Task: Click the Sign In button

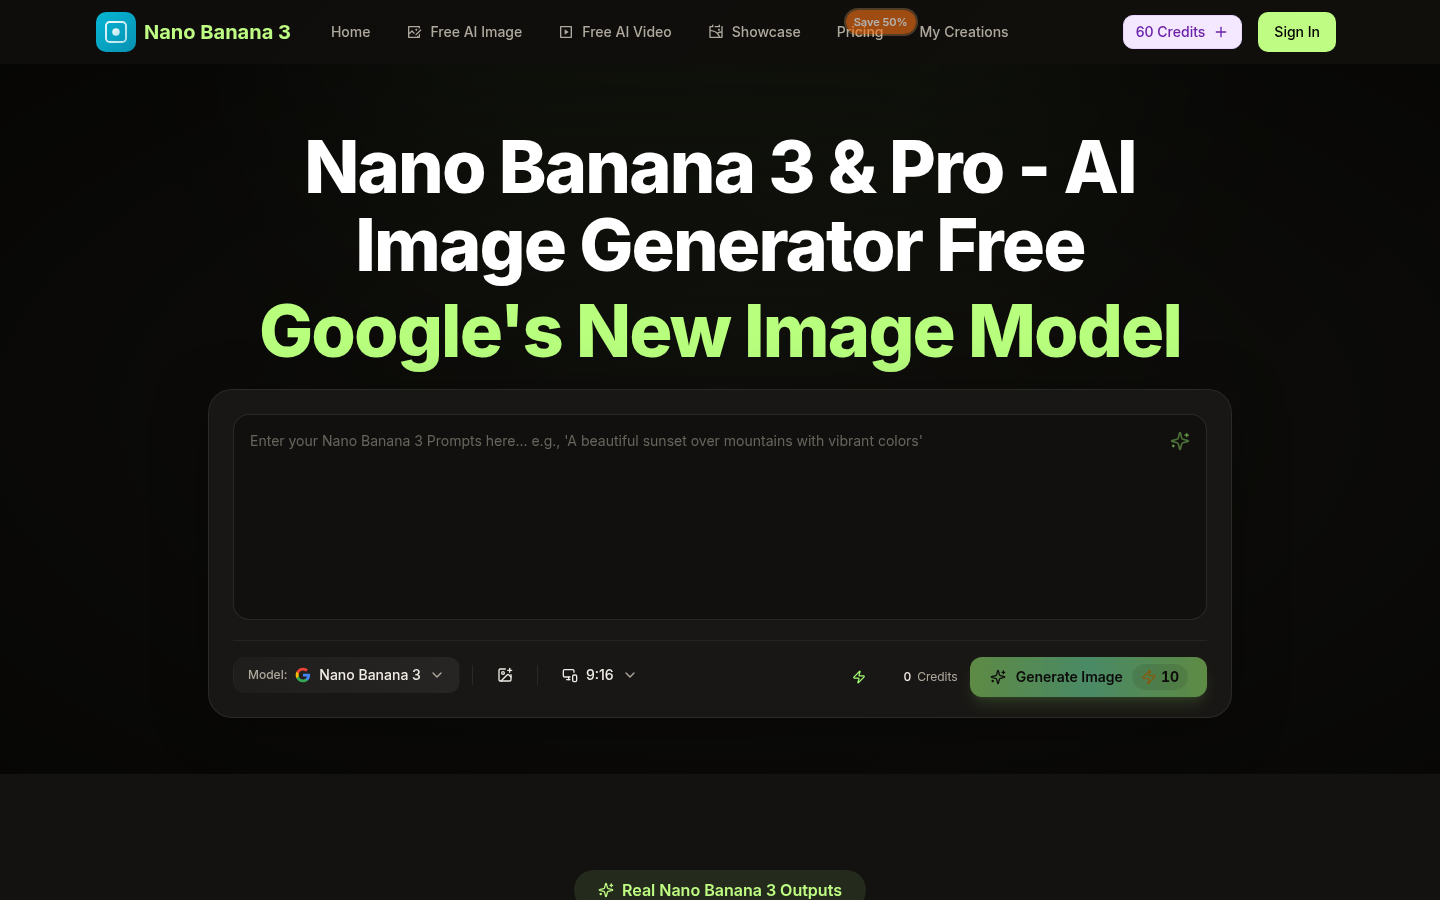Action: point(1297,32)
